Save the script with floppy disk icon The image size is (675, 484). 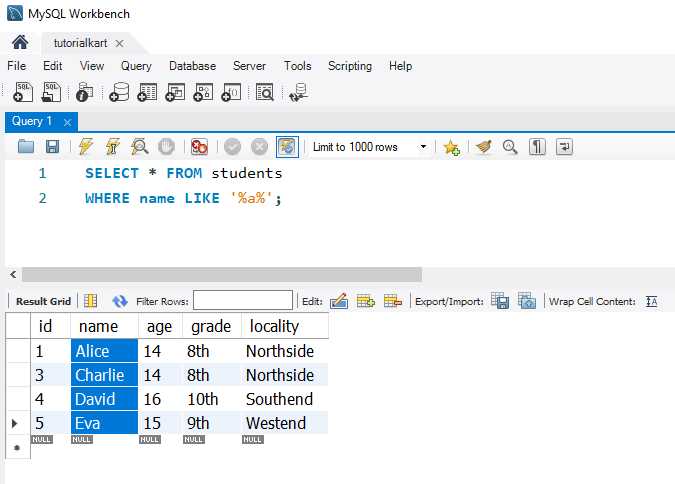click(52, 147)
